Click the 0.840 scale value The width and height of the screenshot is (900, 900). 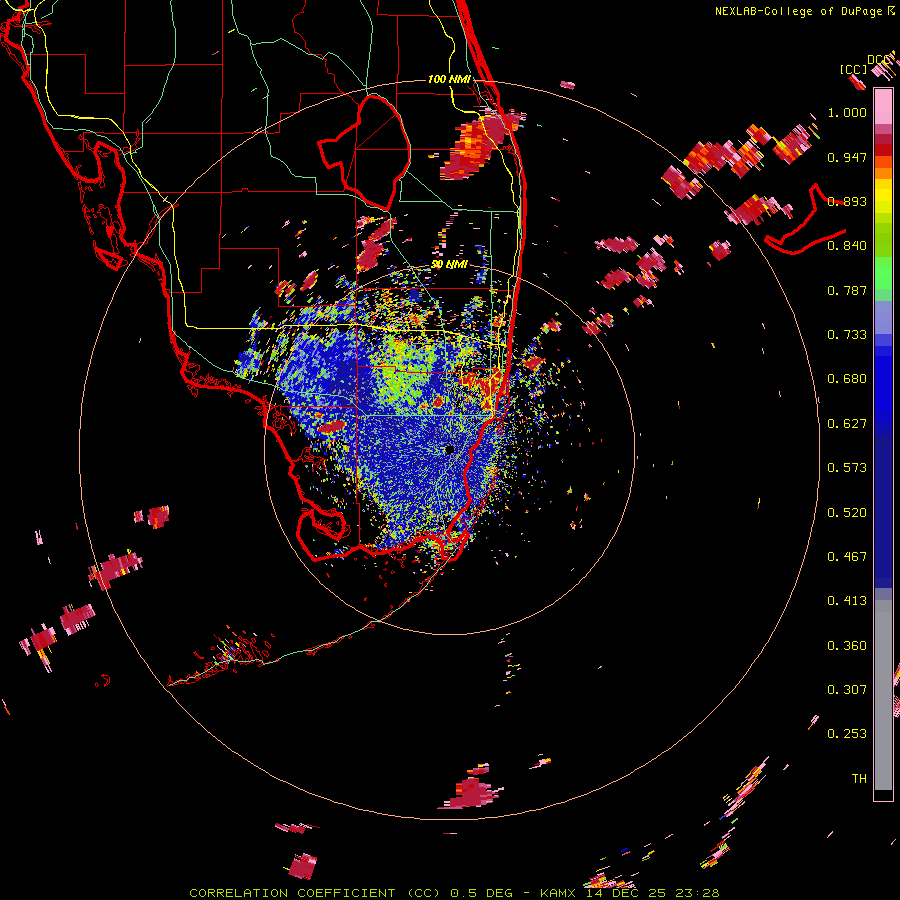click(847, 246)
